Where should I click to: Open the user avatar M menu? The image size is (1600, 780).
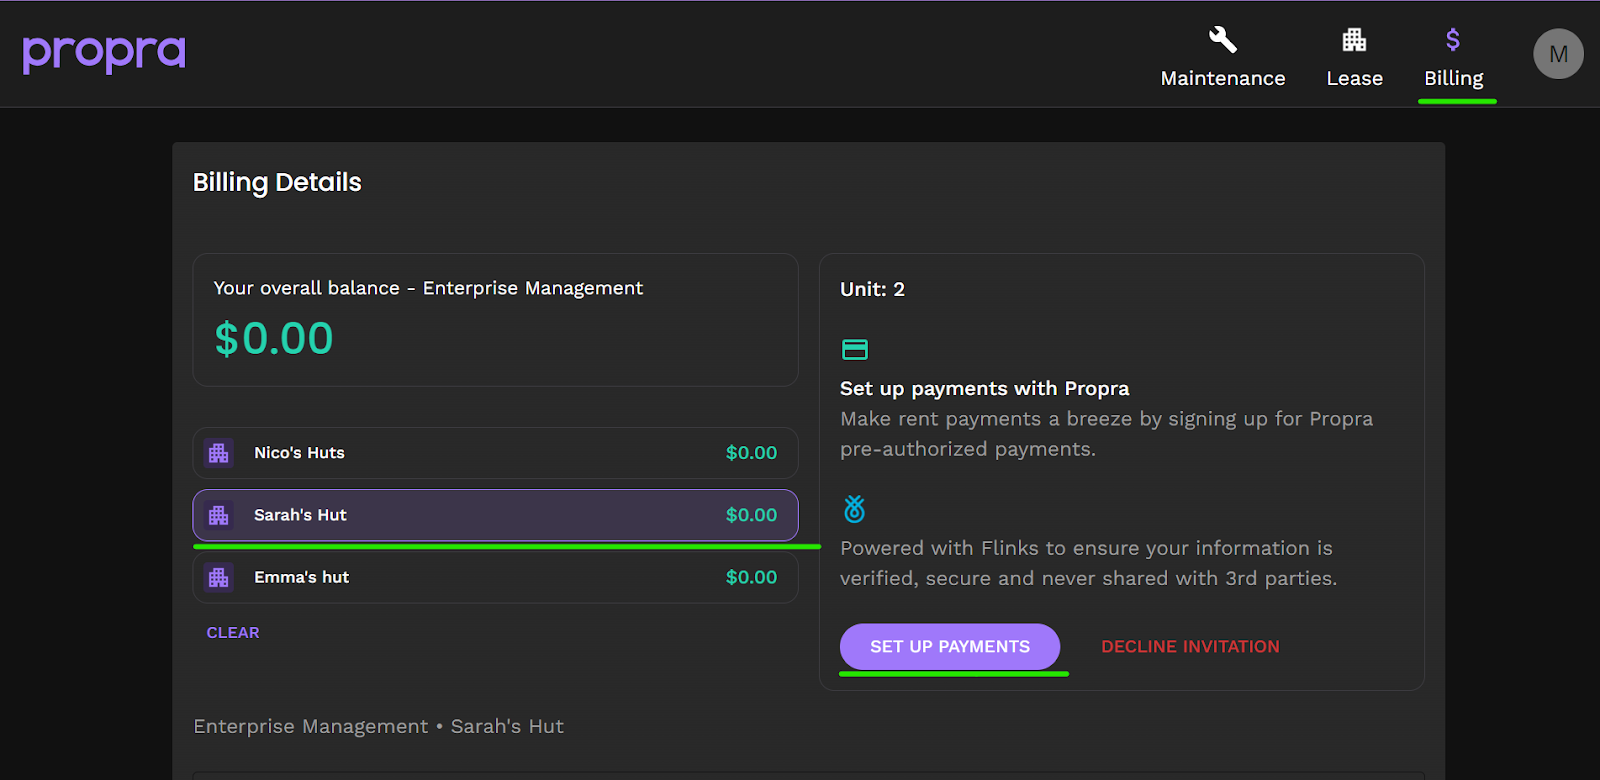[x=1558, y=54]
